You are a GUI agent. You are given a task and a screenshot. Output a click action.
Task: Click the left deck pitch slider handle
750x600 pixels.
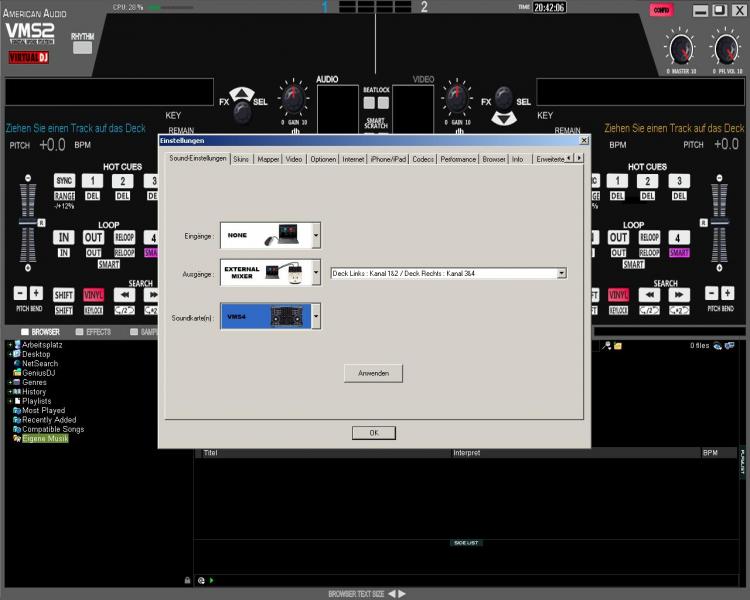point(28,222)
